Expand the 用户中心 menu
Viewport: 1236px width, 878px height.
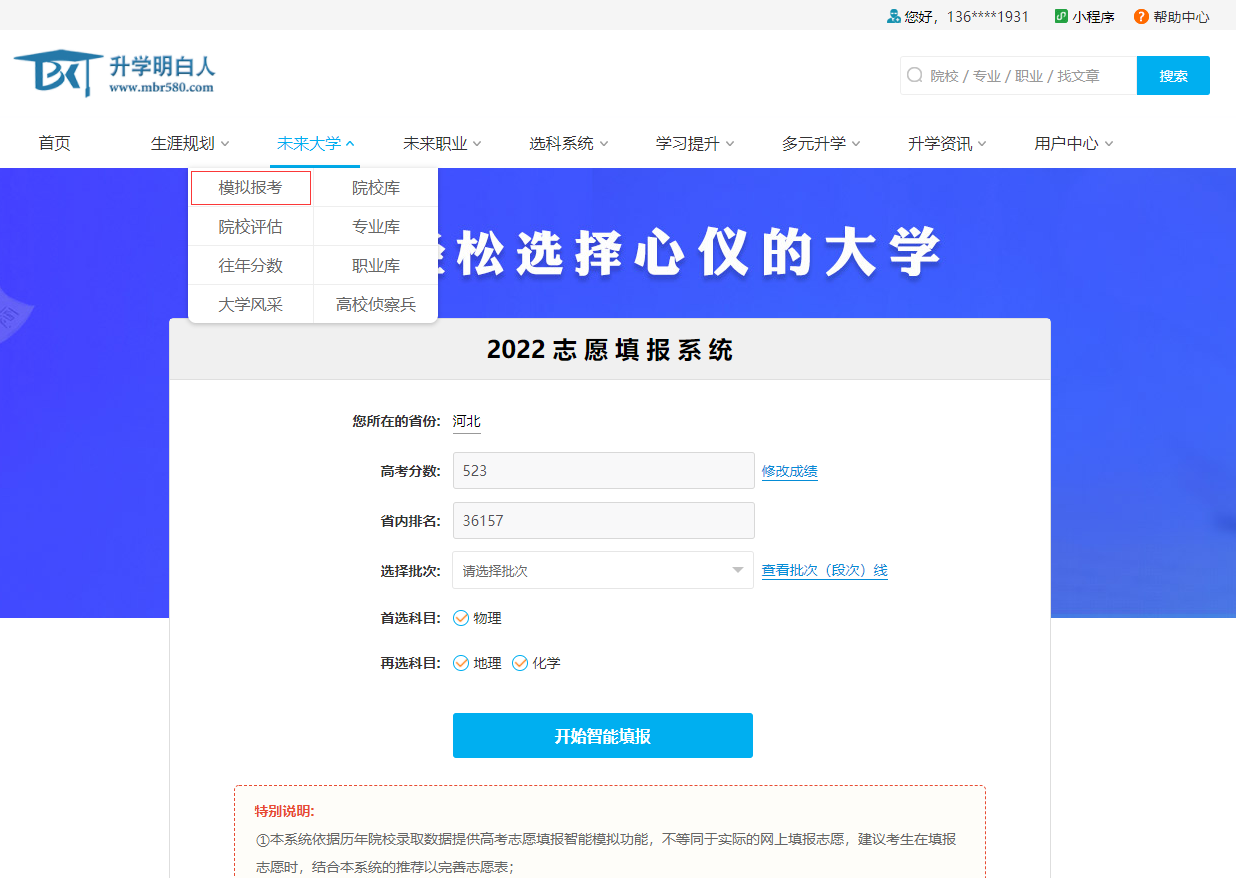(x=1074, y=143)
